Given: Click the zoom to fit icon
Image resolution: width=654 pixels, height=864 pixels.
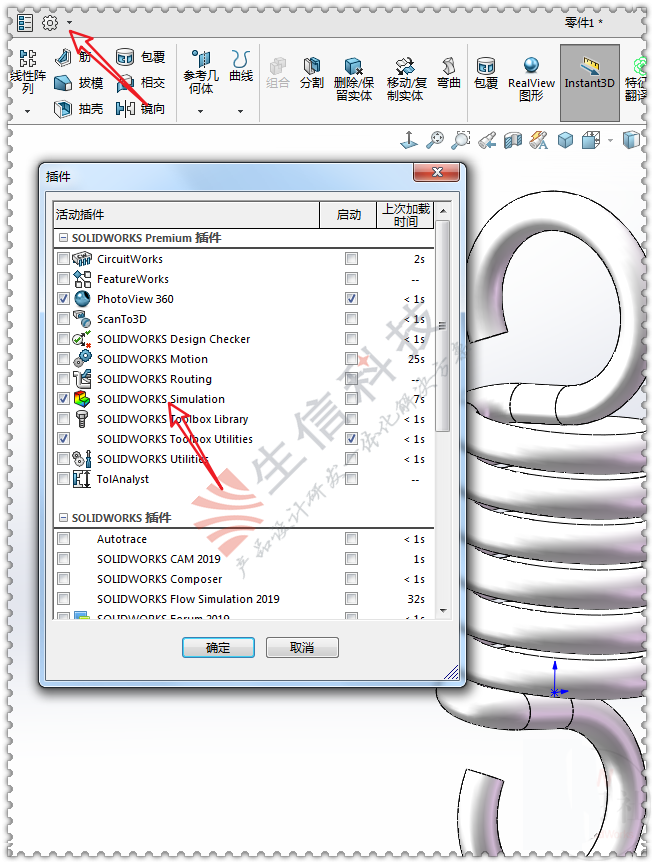Looking at the screenshot, I should point(435,140).
